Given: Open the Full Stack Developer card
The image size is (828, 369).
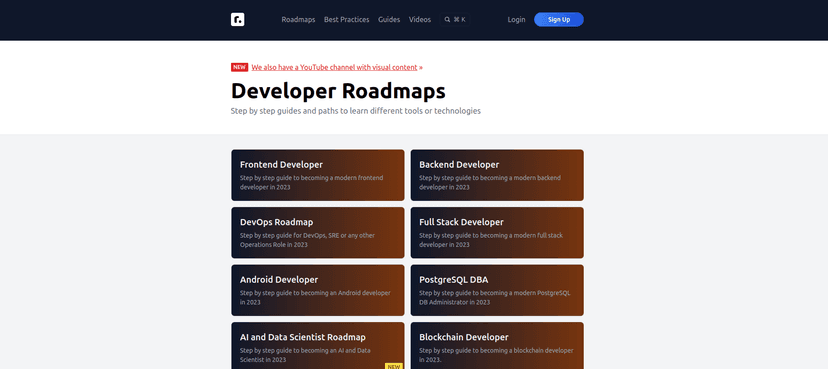Looking at the screenshot, I should click(x=497, y=232).
